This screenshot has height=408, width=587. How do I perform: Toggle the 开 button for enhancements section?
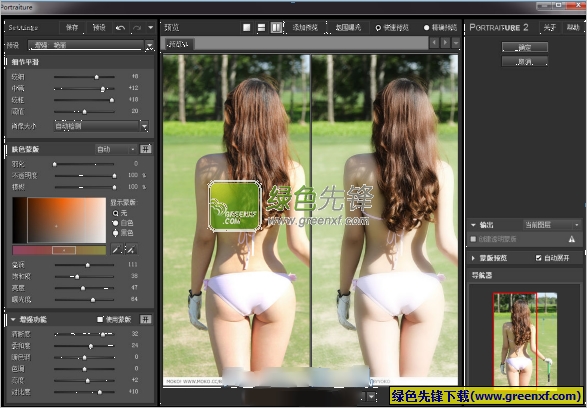pyautogui.click(x=146, y=319)
